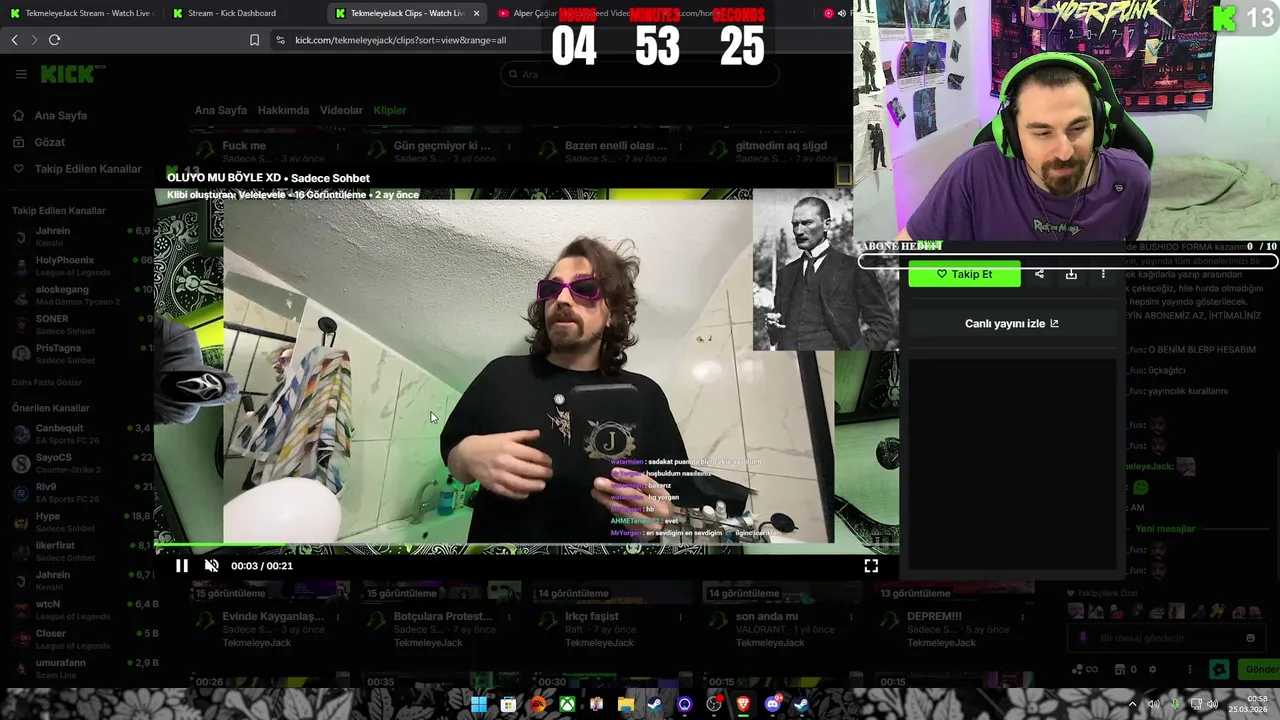The width and height of the screenshot is (1280, 720).
Task: Unmute the clip audio
Action: [212, 566]
